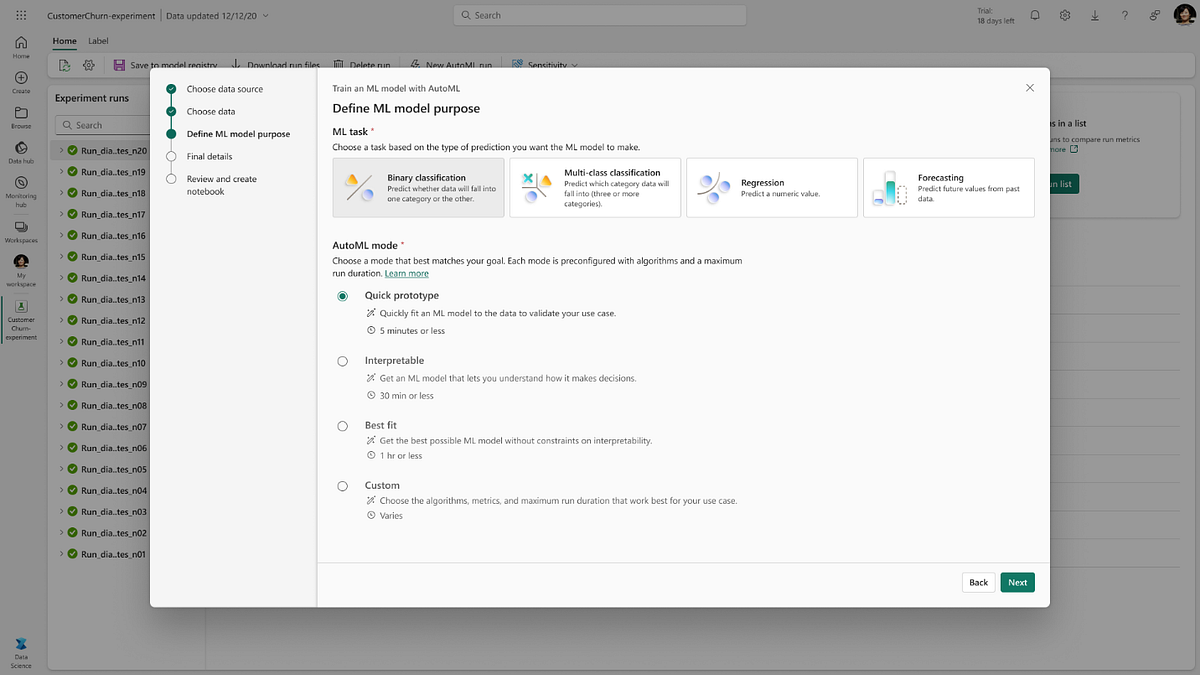Click the help question mark icon
Image resolution: width=1200 pixels, height=675 pixels.
tap(1125, 15)
